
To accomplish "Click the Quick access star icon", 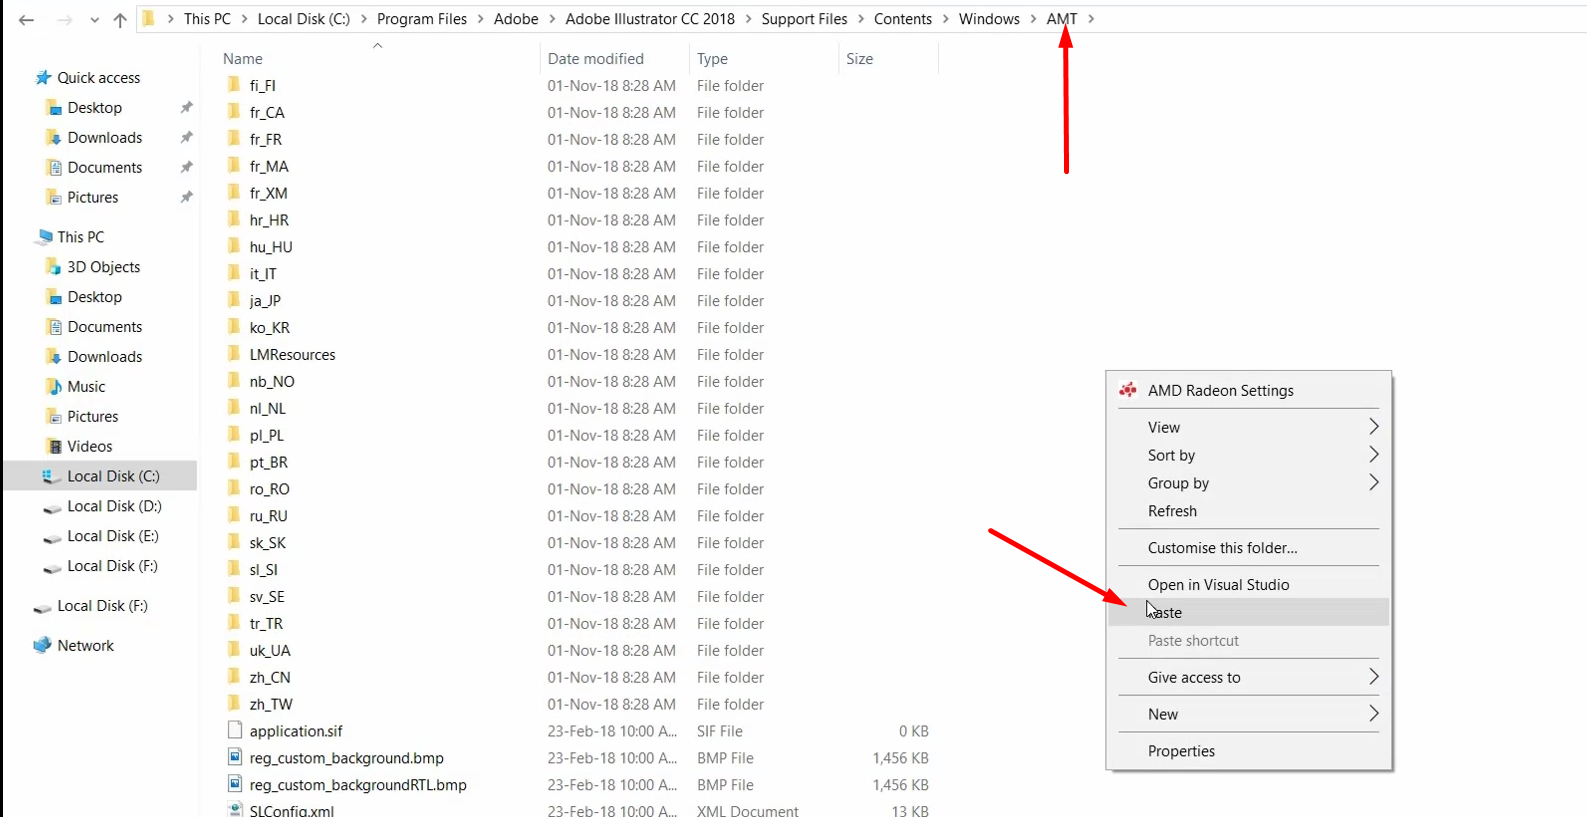I will coord(43,78).
